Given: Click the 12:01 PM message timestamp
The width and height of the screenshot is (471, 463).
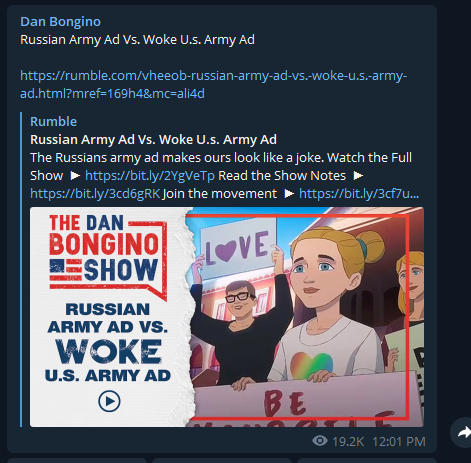Looking at the screenshot, I should (399, 442).
